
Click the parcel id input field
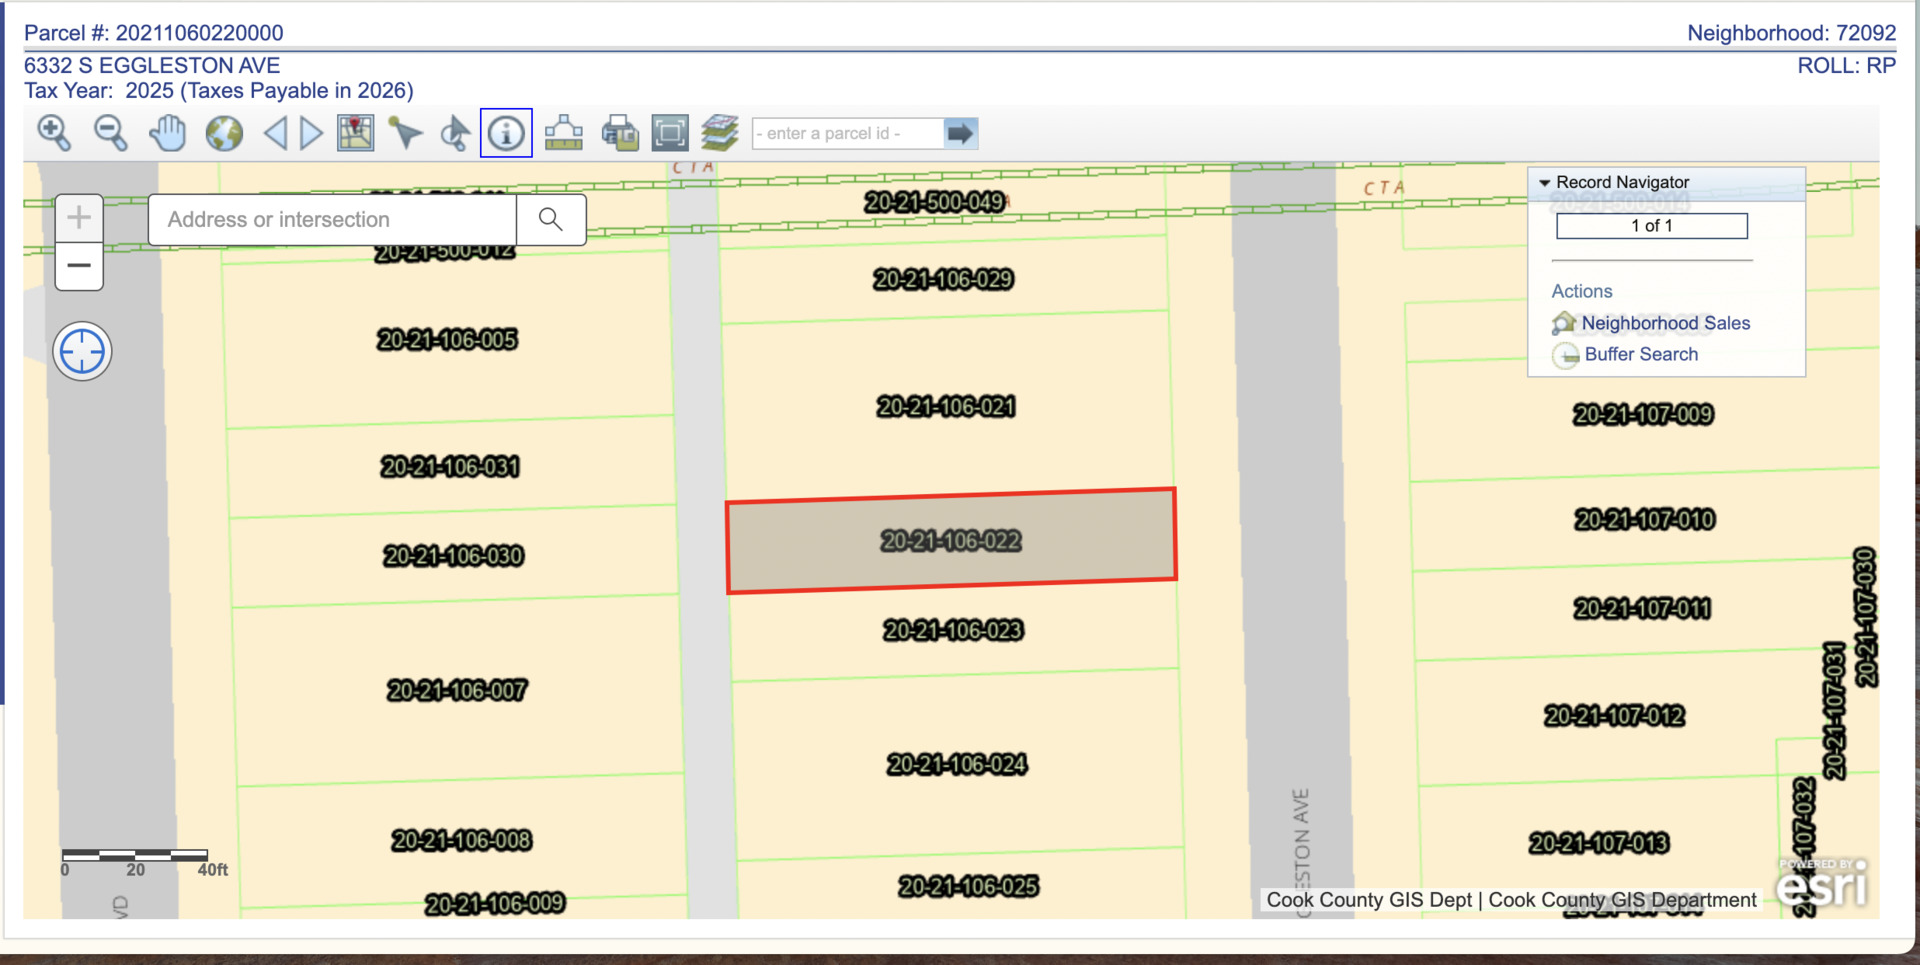pyautogui.click(x=846, y=133)
